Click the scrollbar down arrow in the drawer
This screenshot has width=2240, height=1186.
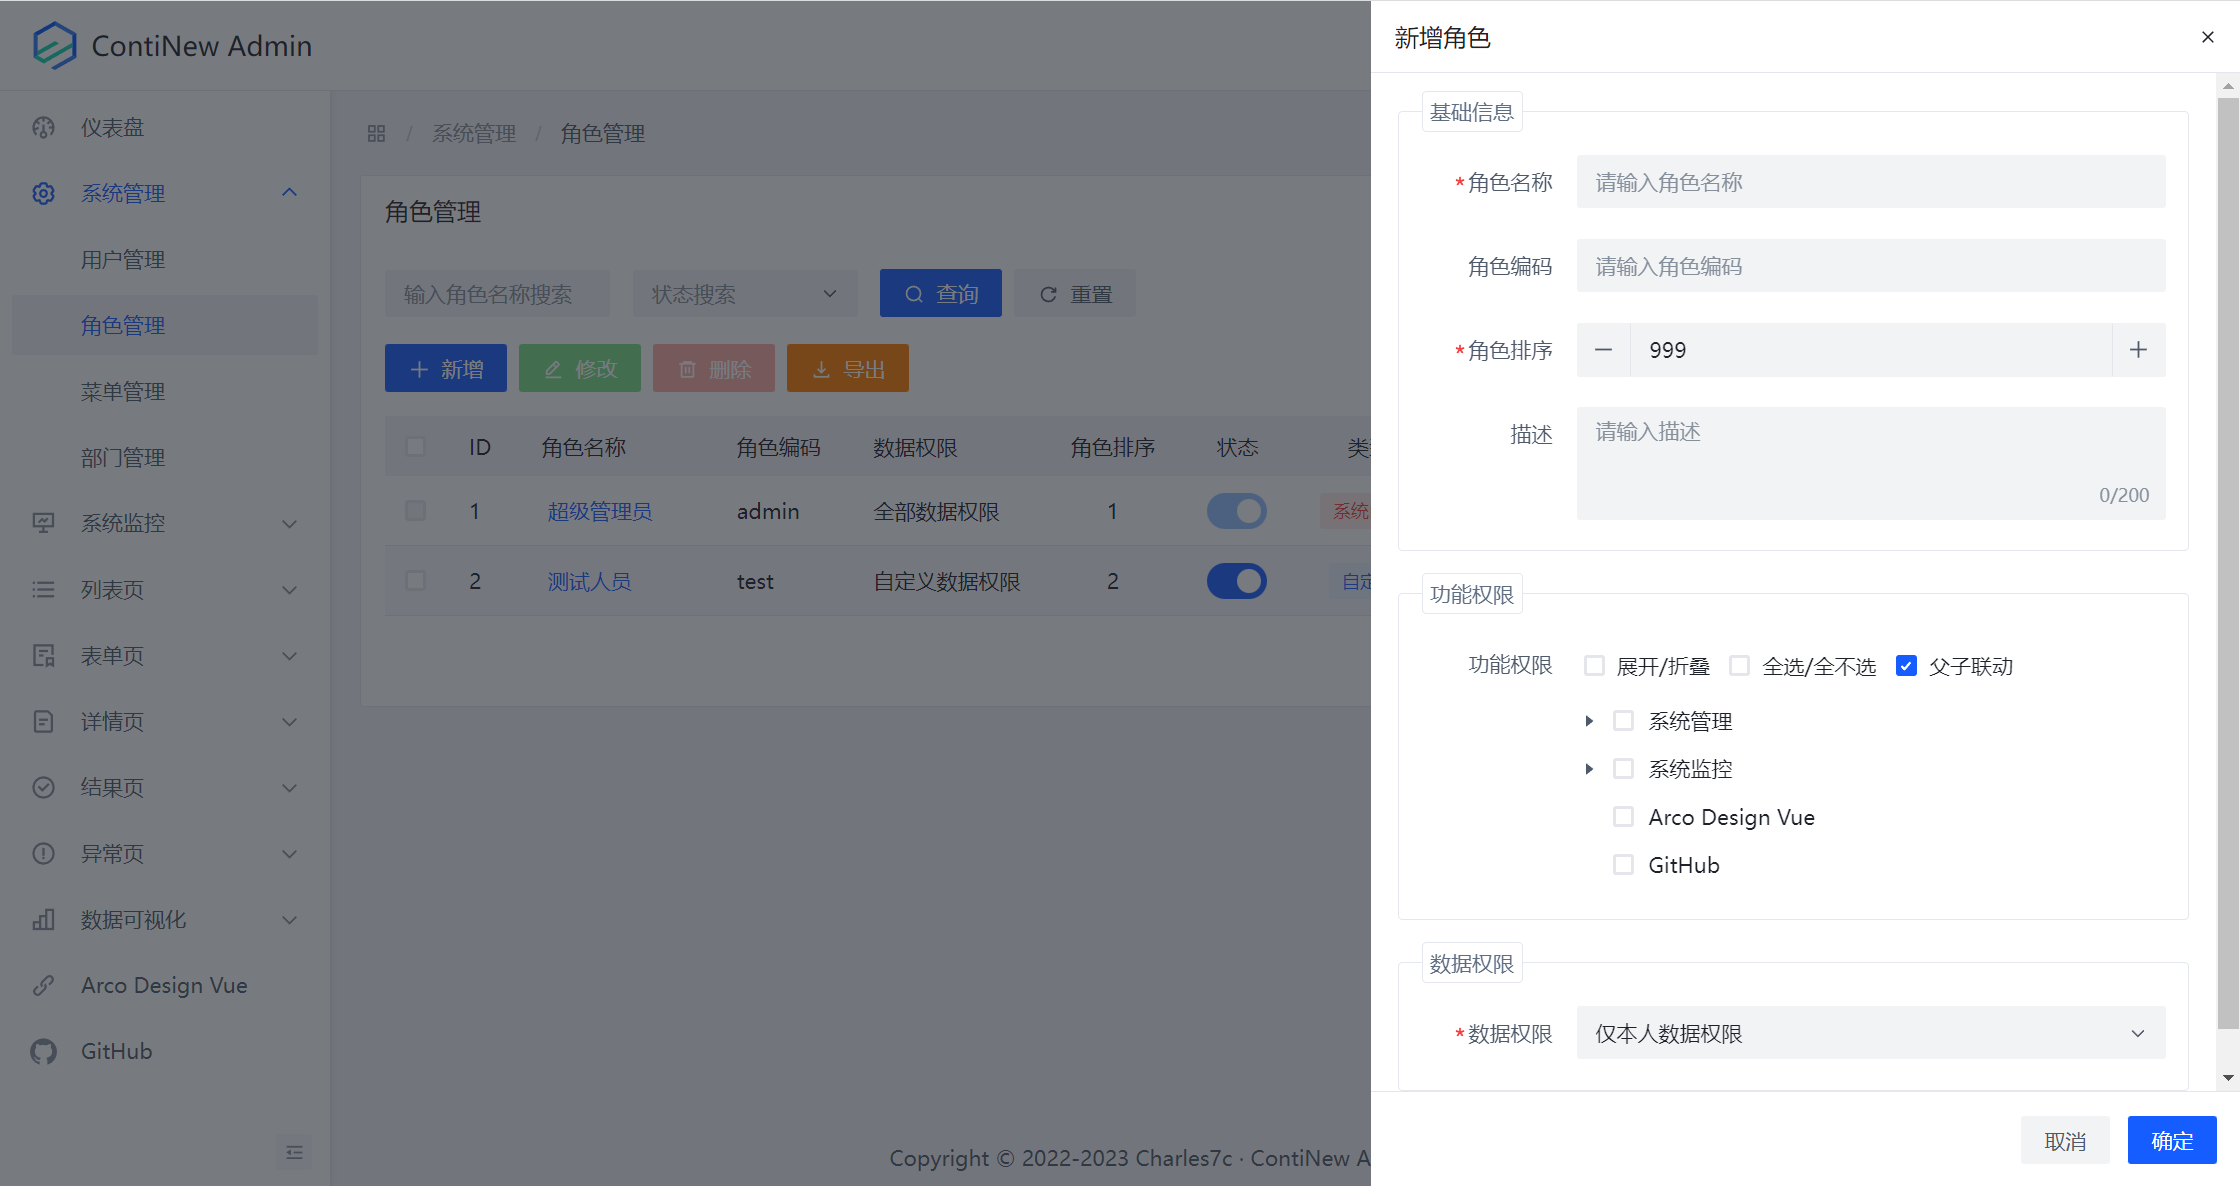pyautogui.click(x=2227, y=1078)
